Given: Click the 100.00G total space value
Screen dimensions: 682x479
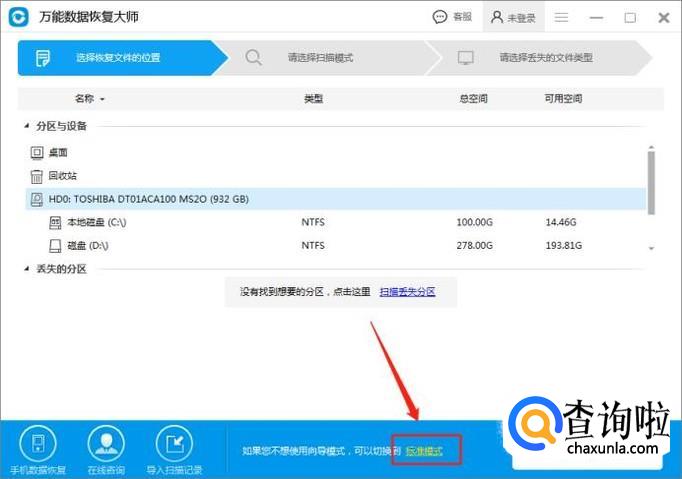Looking at the screenshot, I should pos(475,222).
